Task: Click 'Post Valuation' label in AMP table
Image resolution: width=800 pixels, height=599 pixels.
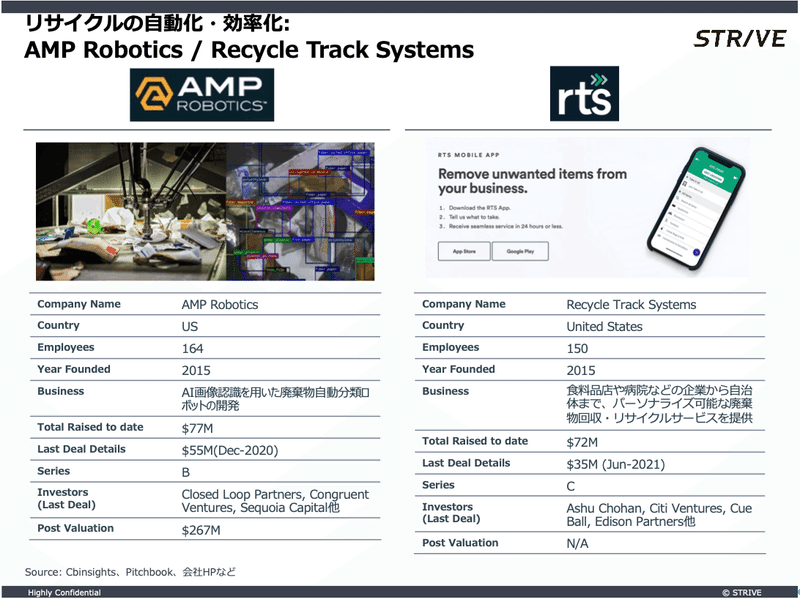Action: [76, 528]
